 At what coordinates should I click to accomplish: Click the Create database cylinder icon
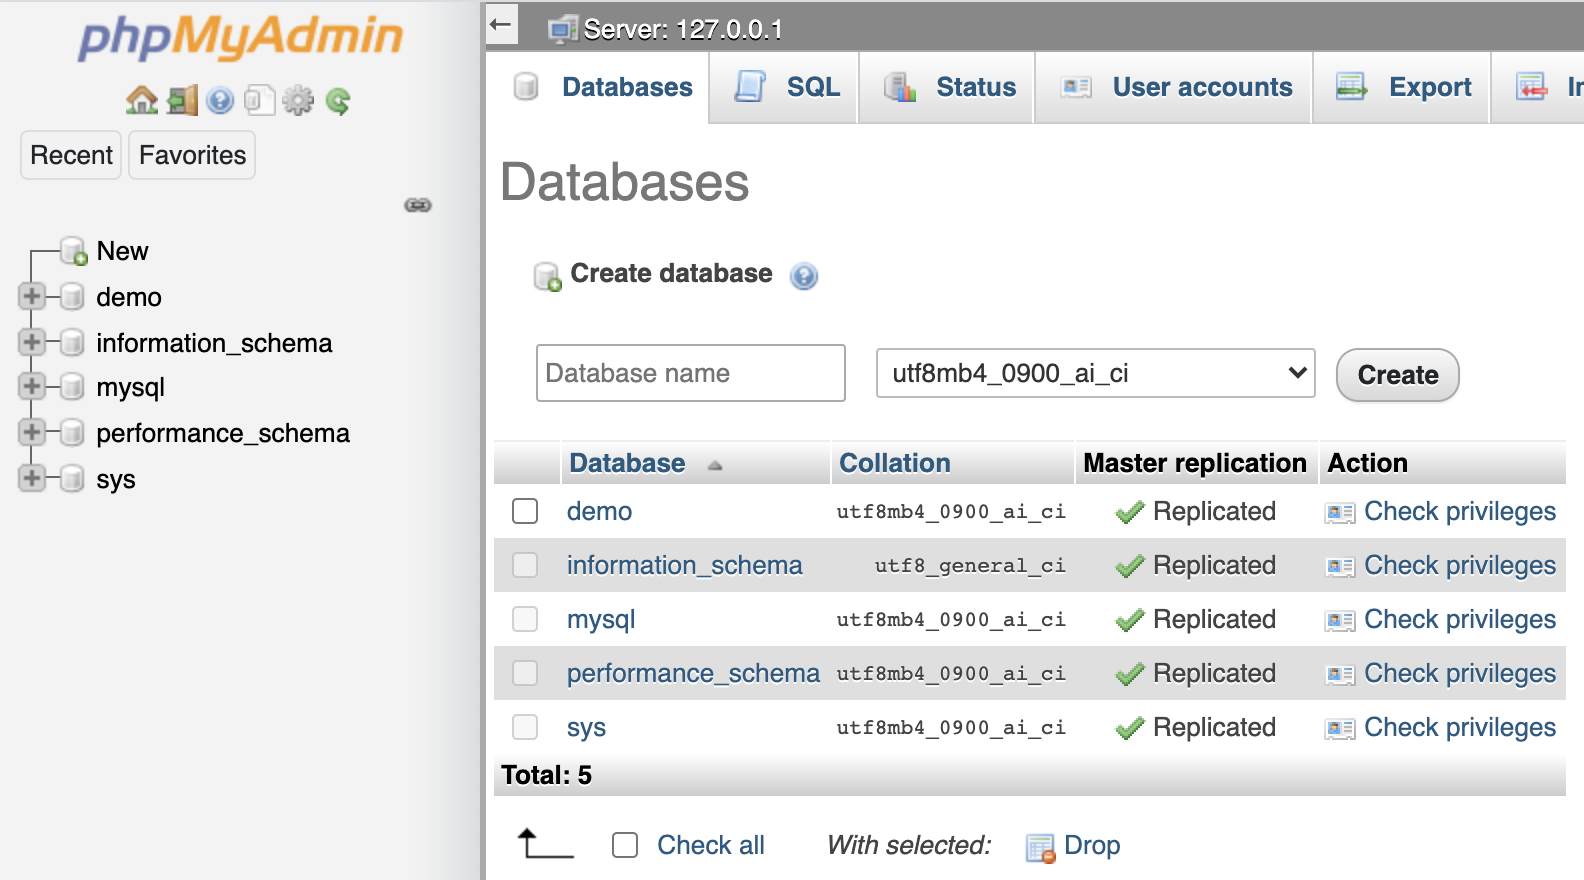[548, 276]
